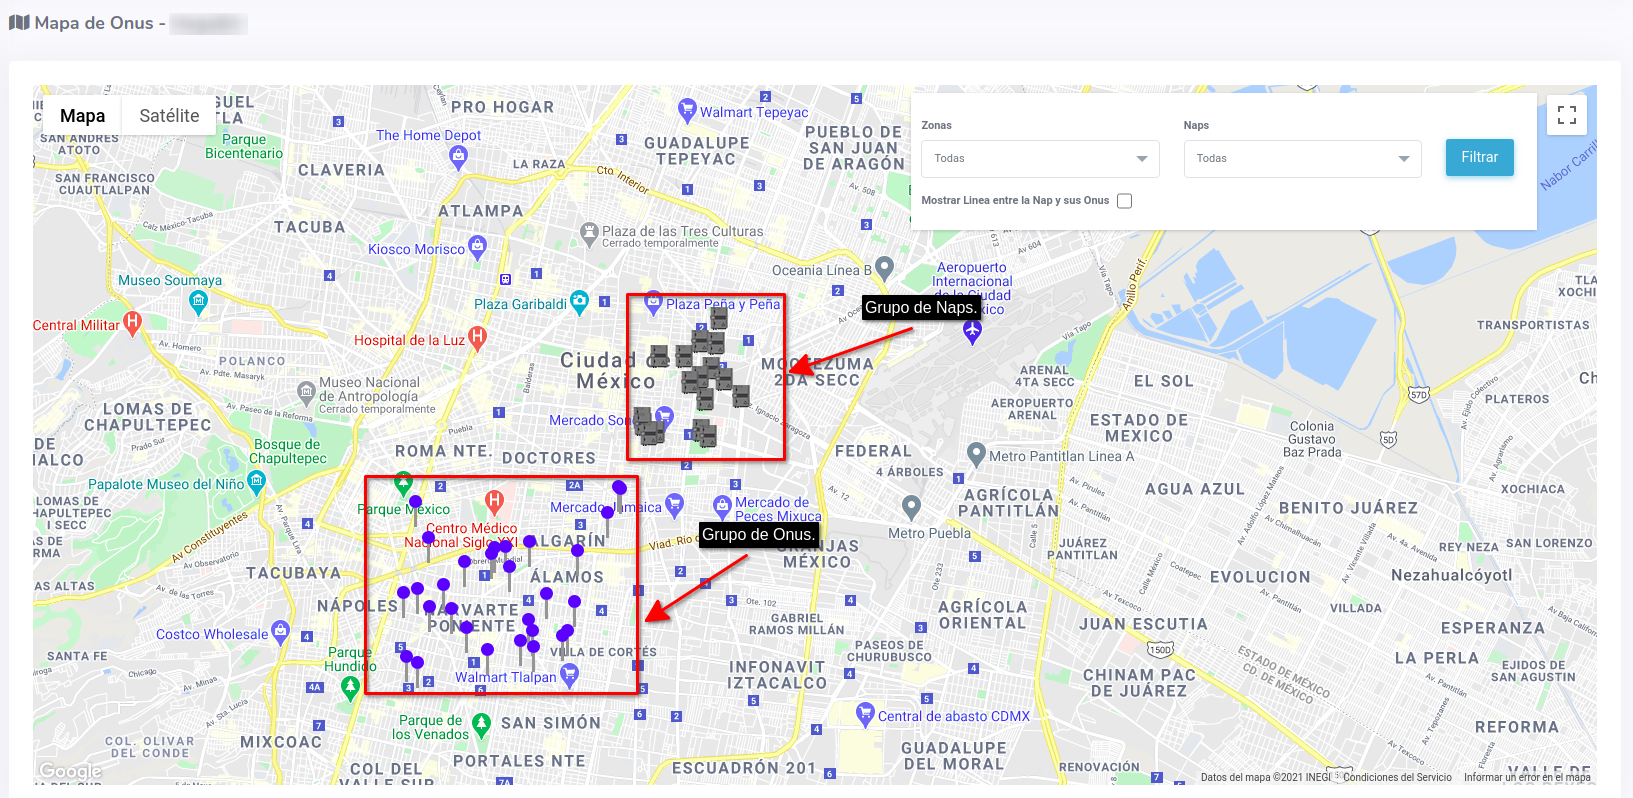This screenshot has width=1633, height=798.
Task: Enable Mostrar Linea entre Nap y Onus checkbox
Action: [x=1124, y=201]
